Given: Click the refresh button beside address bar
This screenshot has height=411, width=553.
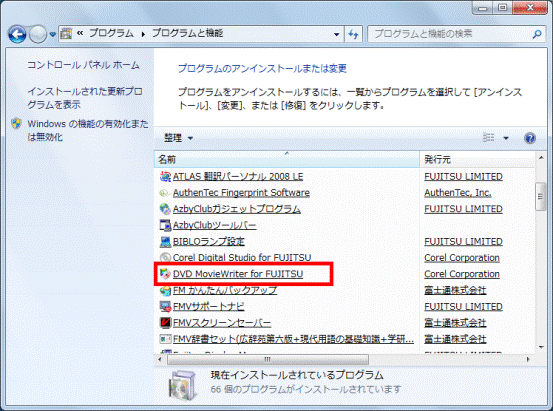Looking at the screenshot, I should pos(353,34).
